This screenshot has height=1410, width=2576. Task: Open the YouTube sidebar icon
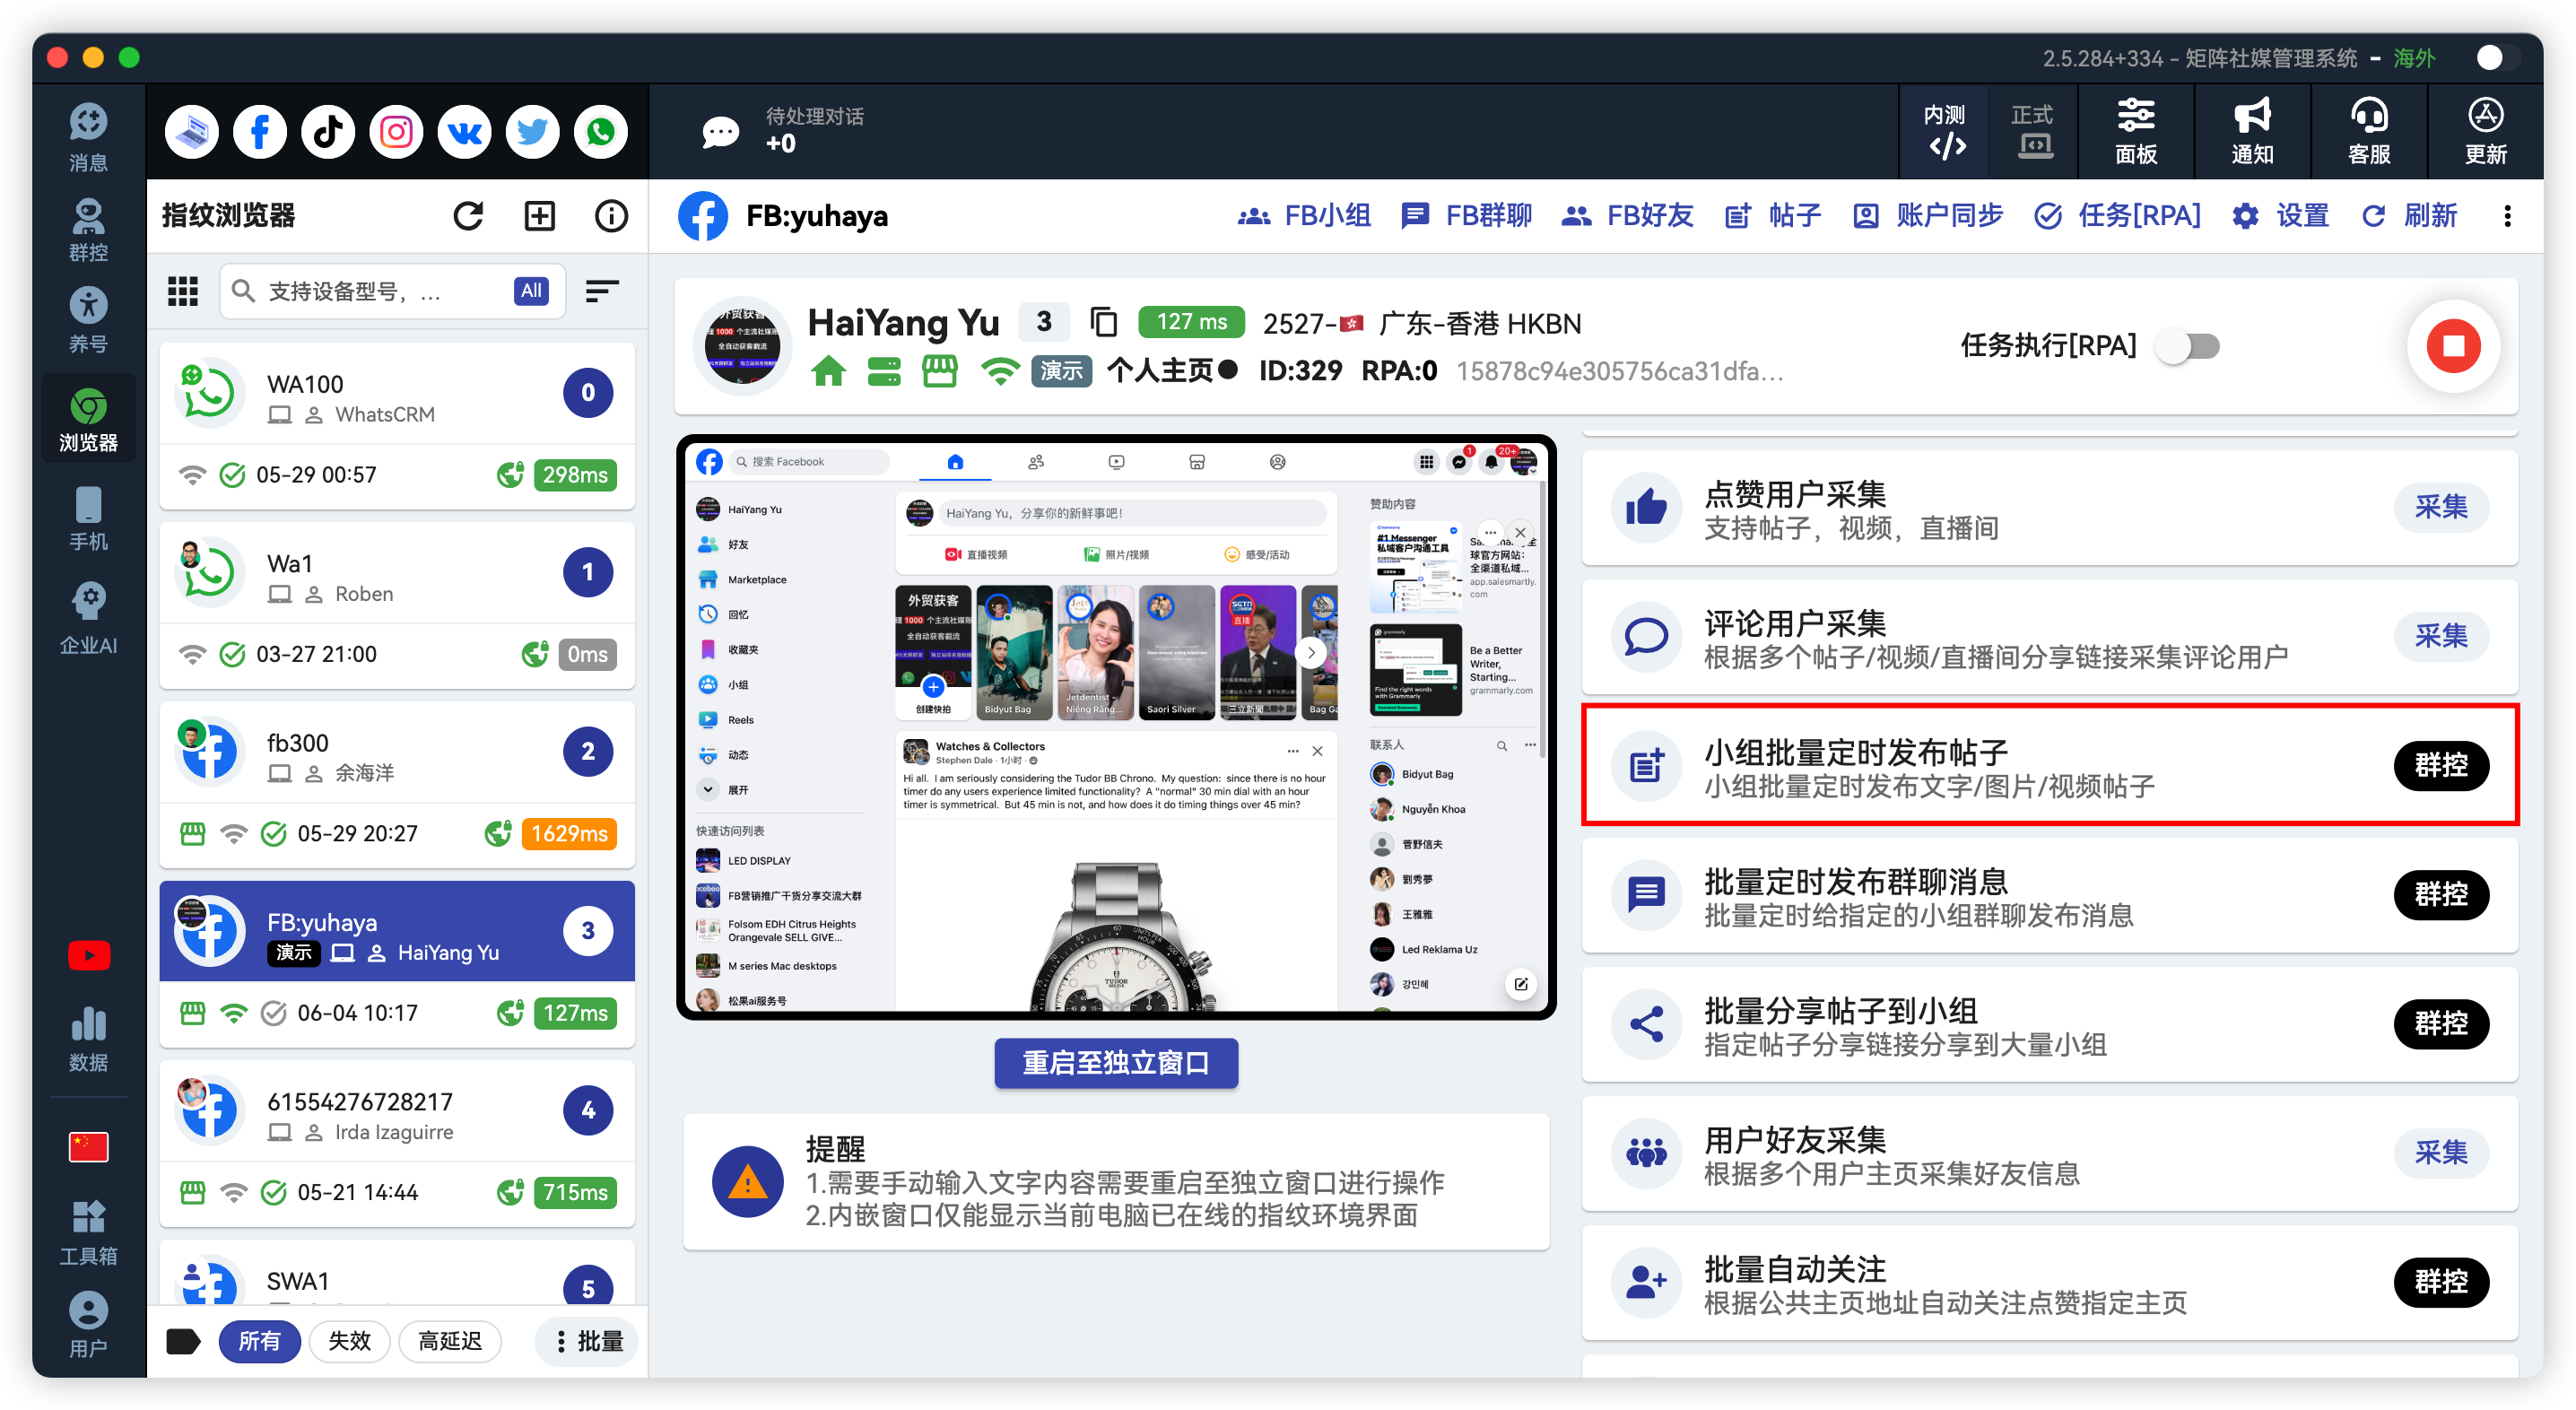pos(88,955)
